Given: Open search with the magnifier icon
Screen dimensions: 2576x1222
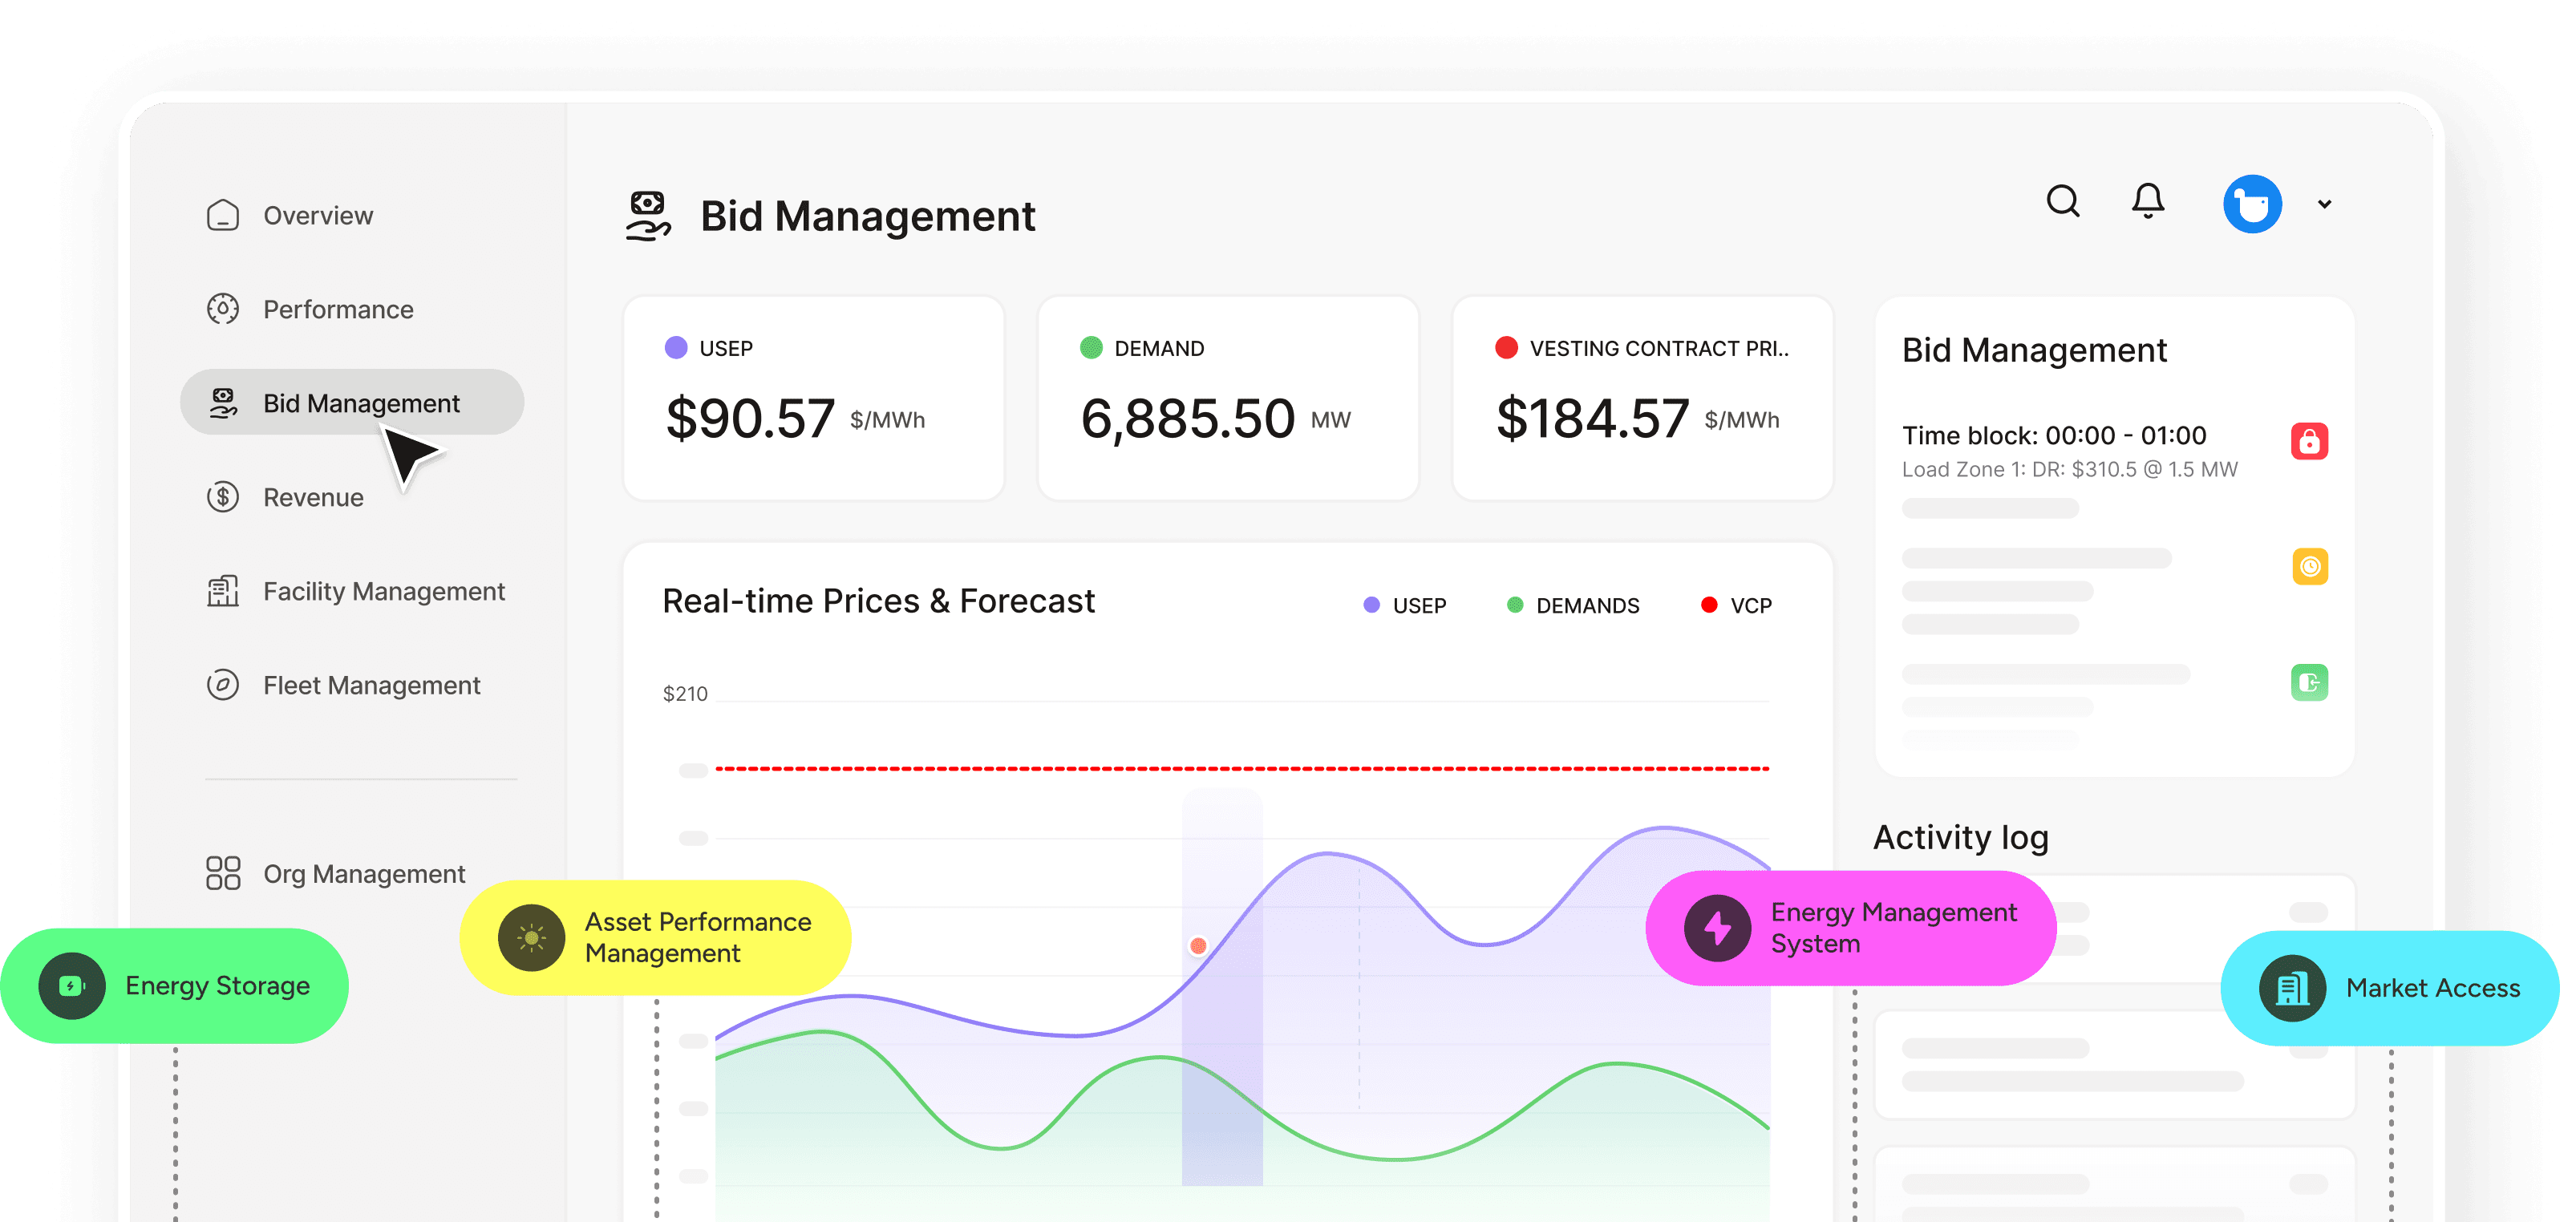Looking at the screenshot, I should [2062, 201].
